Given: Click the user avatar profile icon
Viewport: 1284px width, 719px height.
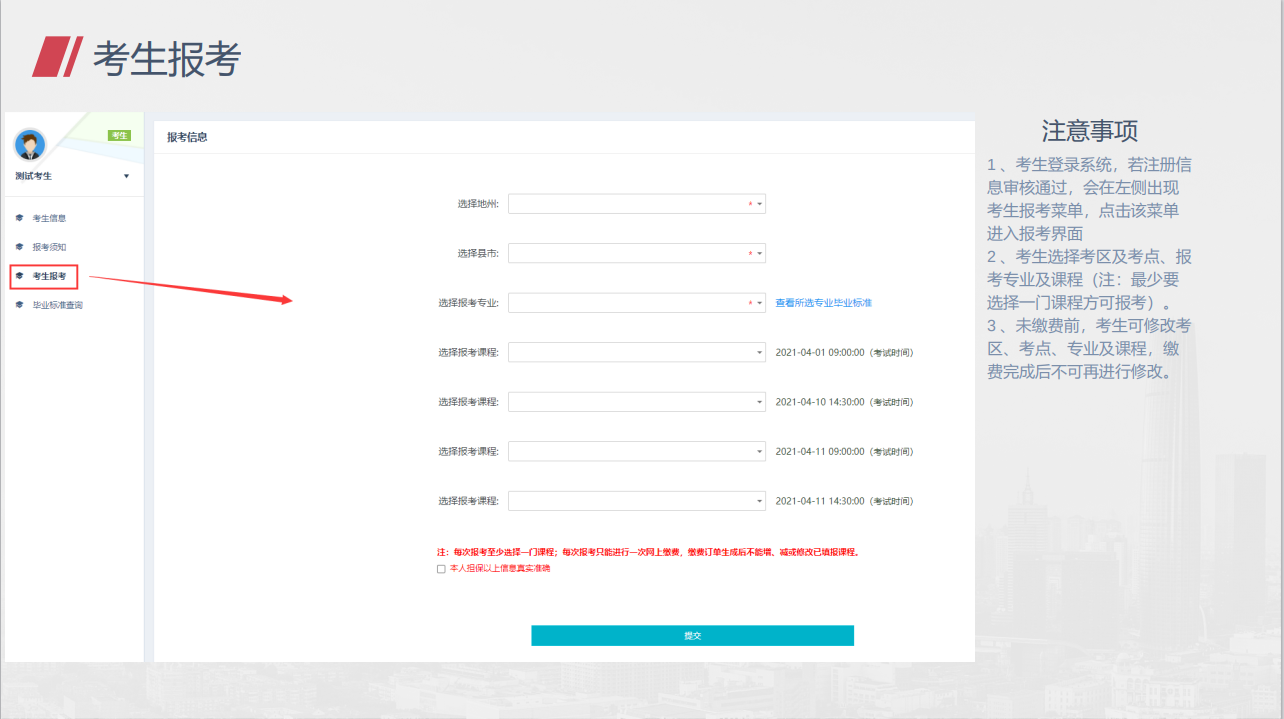Looking at the screenshot, I should coord(30,145).
